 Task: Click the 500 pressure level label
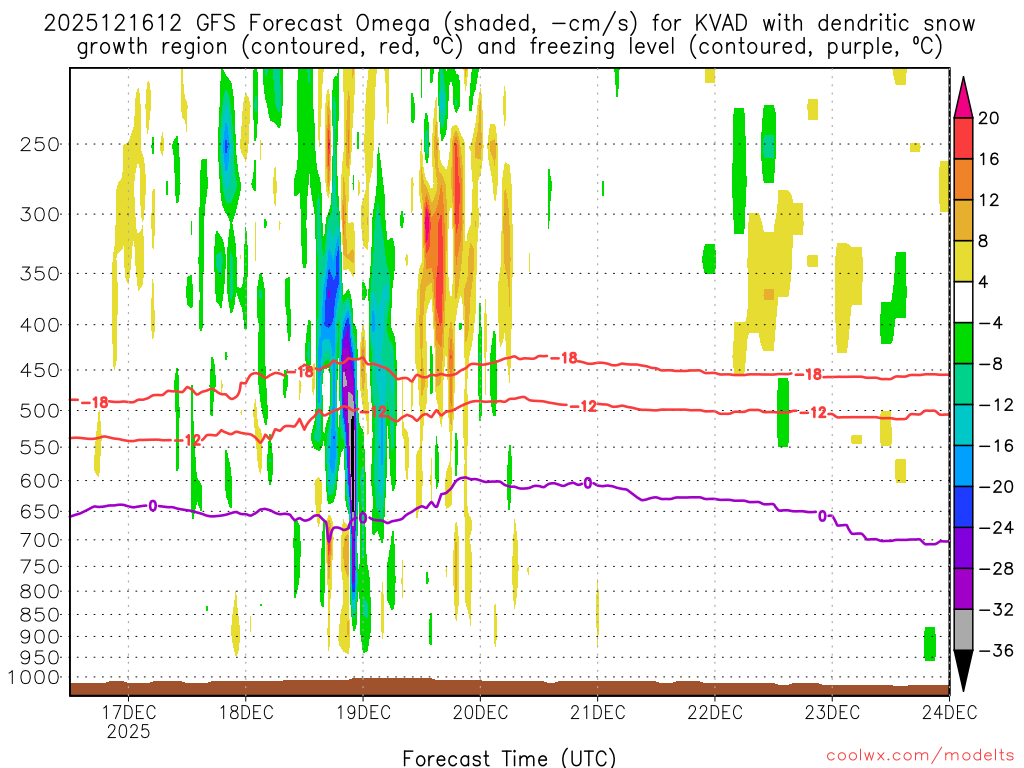tap(40, 411)
